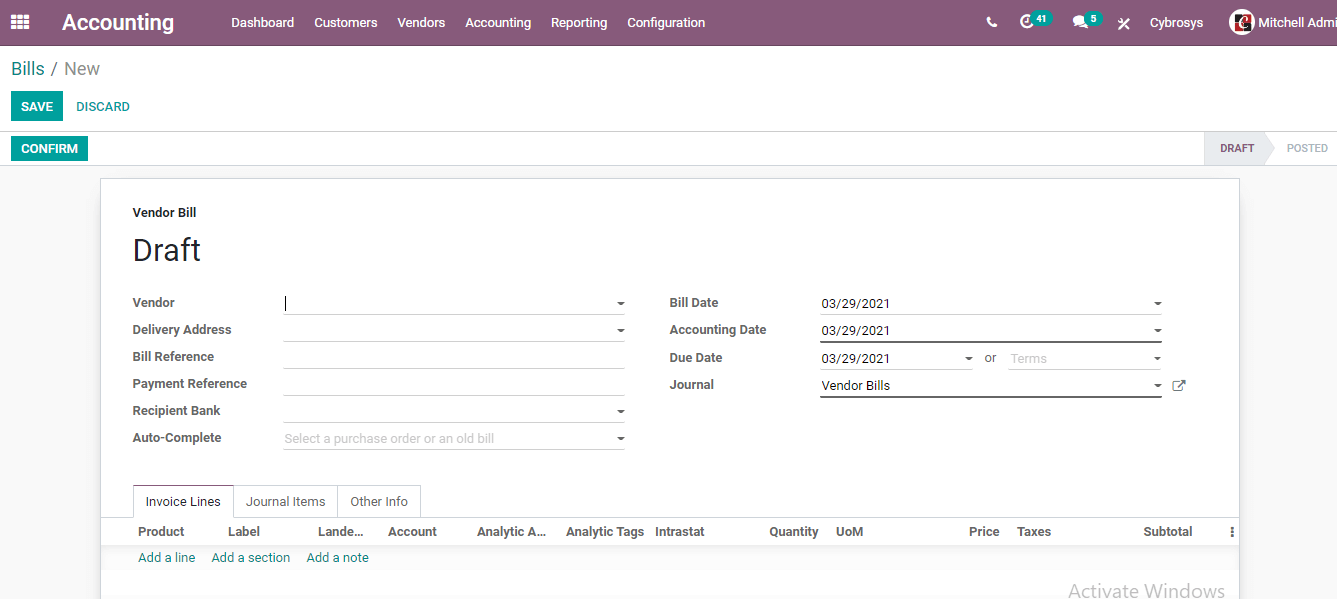Expand Delivery Address dropdown arrow
The height and width of the screenshot is (599, 1337).
(620, 330)
